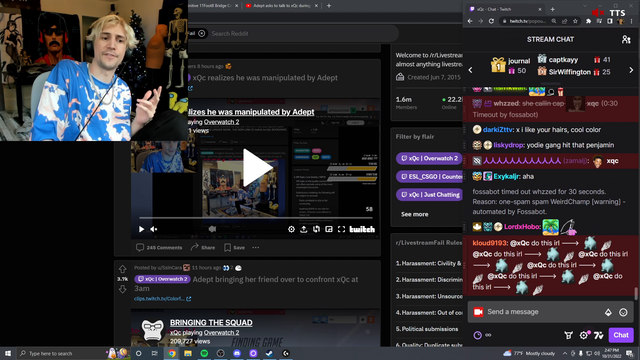Click the Twitch logo in the video player
This screenshot has width=640, height=360.
(x=362, y=229)
